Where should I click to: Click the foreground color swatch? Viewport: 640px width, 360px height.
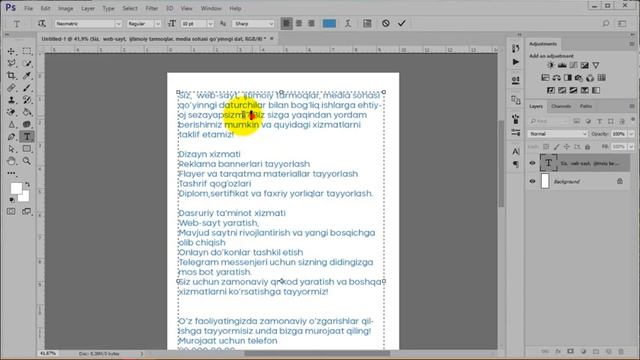(16, 188)
